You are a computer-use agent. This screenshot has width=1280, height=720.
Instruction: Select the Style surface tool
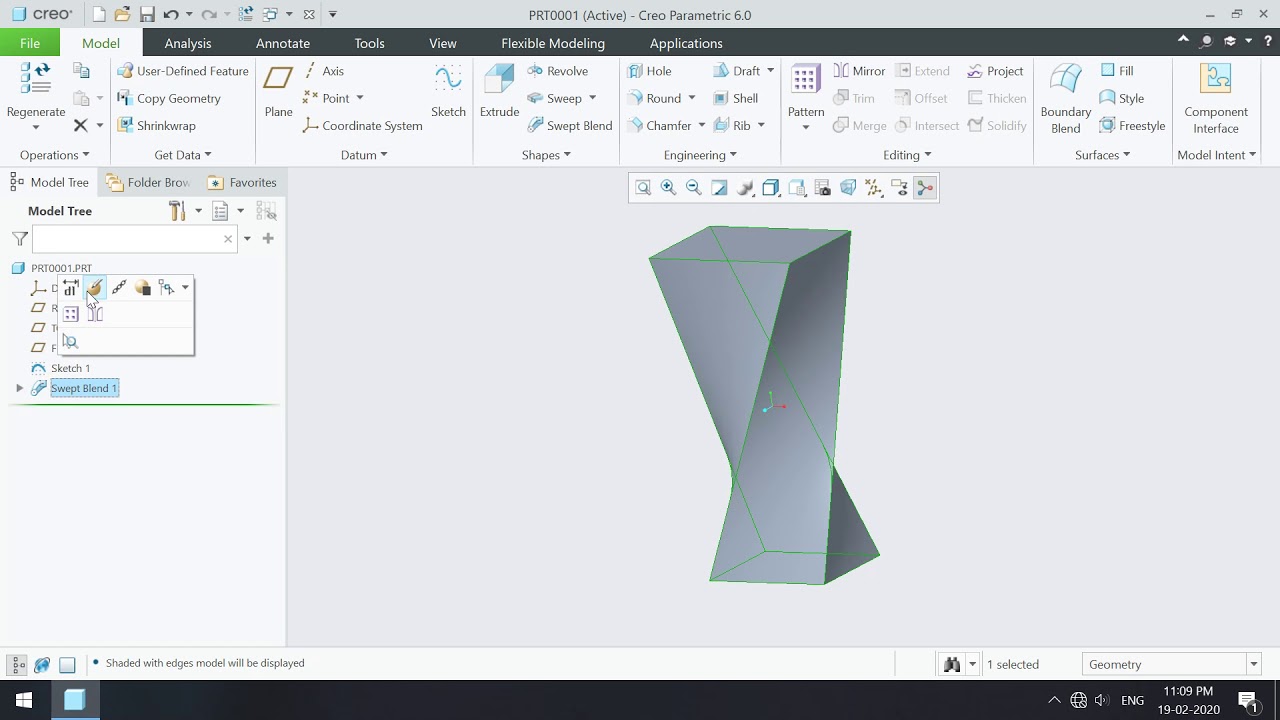click(x=1121, y=98)
